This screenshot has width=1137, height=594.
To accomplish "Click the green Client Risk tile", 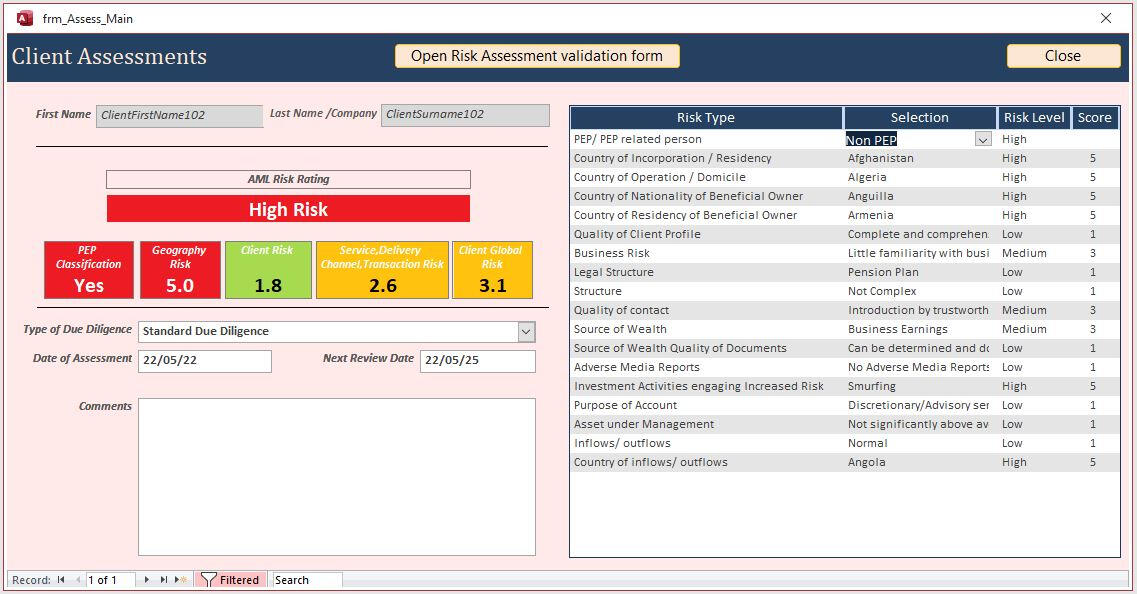I will click(x=267, y=270).
